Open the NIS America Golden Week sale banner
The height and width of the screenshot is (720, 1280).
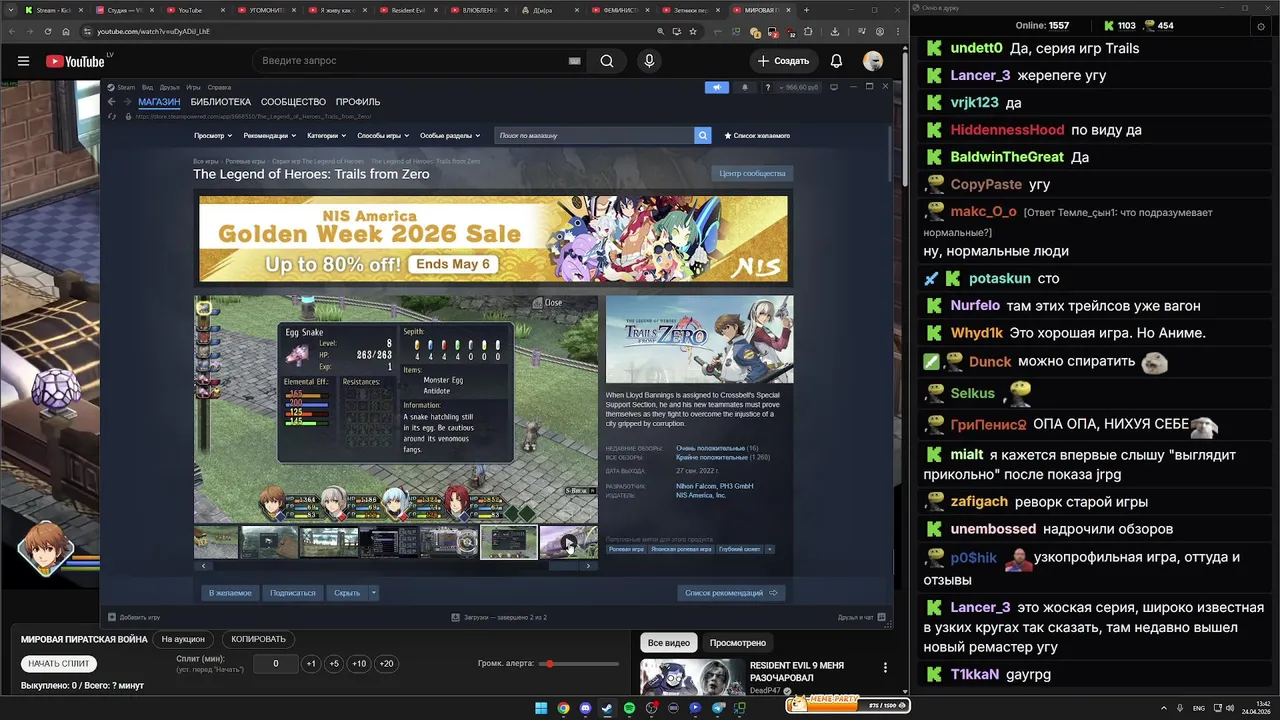493,239
